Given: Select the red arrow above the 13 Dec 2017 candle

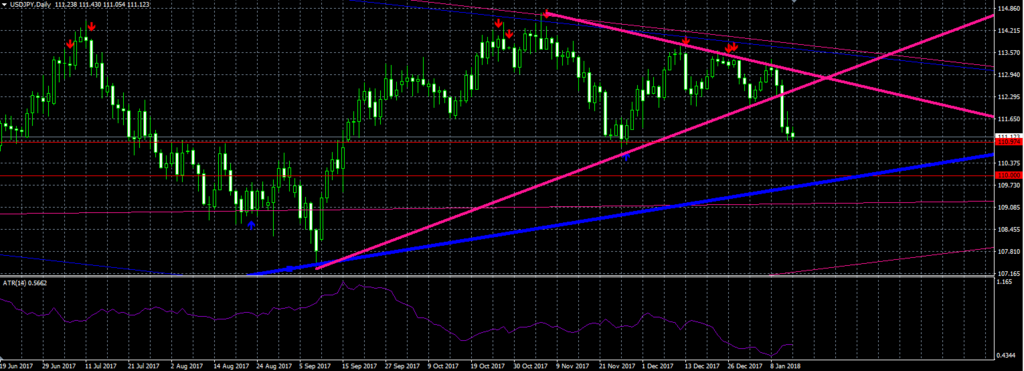Looking at the screenshot, I should [685, 41].
